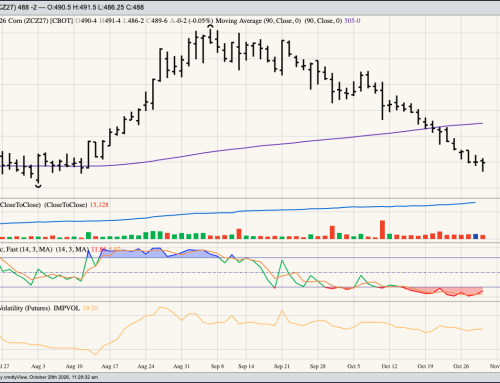The image size is (500, 383).
Task: Click the "Oct 12" date label
Action: (x=389, y=366)
